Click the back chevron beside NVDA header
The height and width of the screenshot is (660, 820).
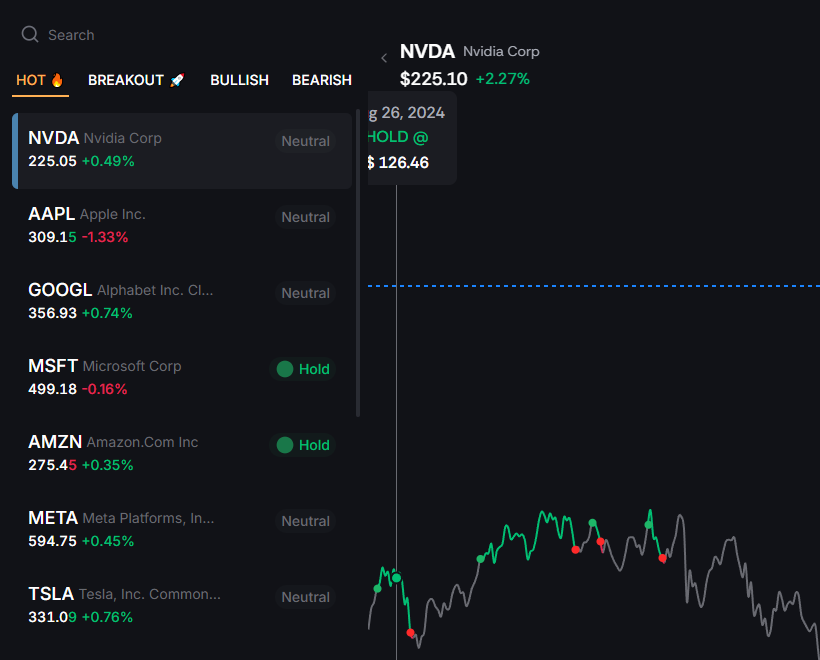(384, 58)
